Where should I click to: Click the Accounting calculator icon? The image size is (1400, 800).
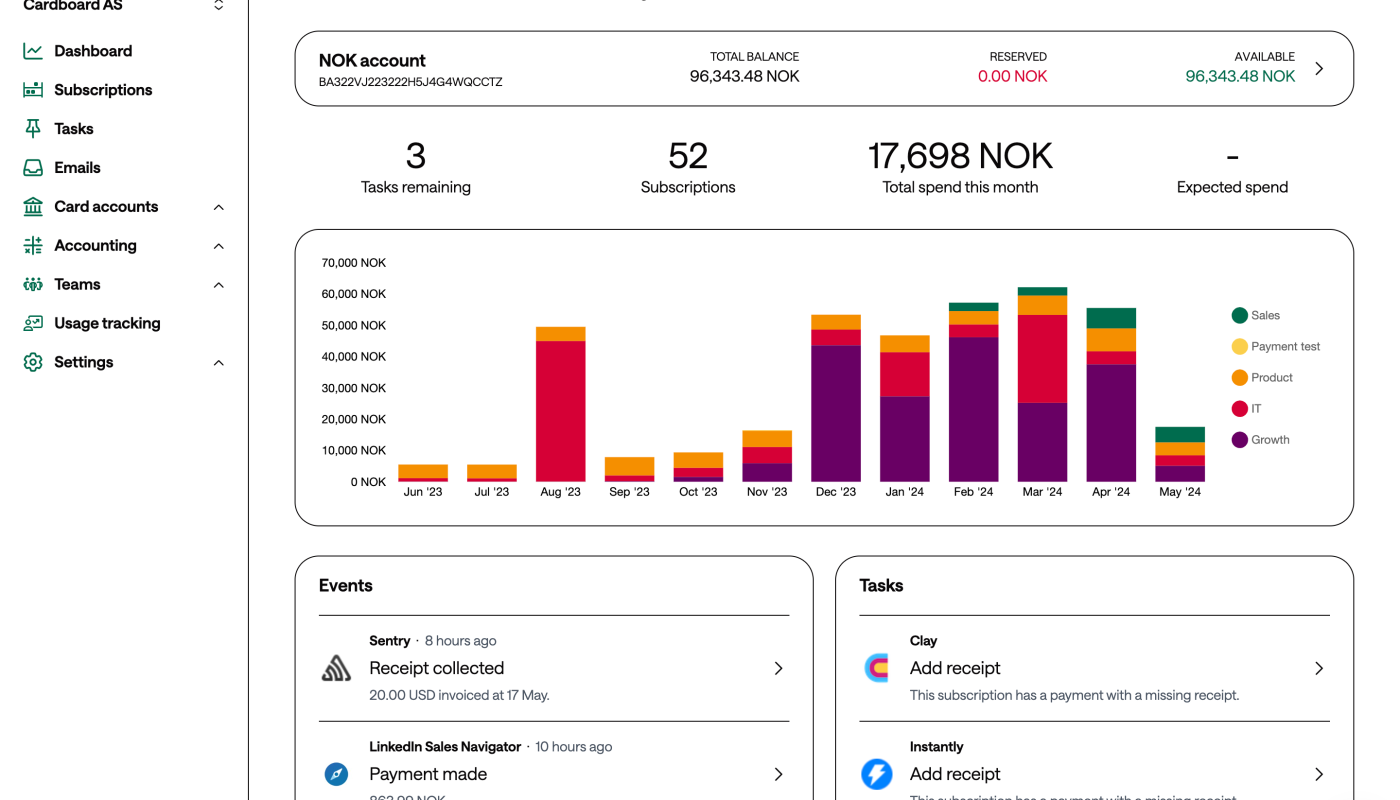tap(33, 246)
